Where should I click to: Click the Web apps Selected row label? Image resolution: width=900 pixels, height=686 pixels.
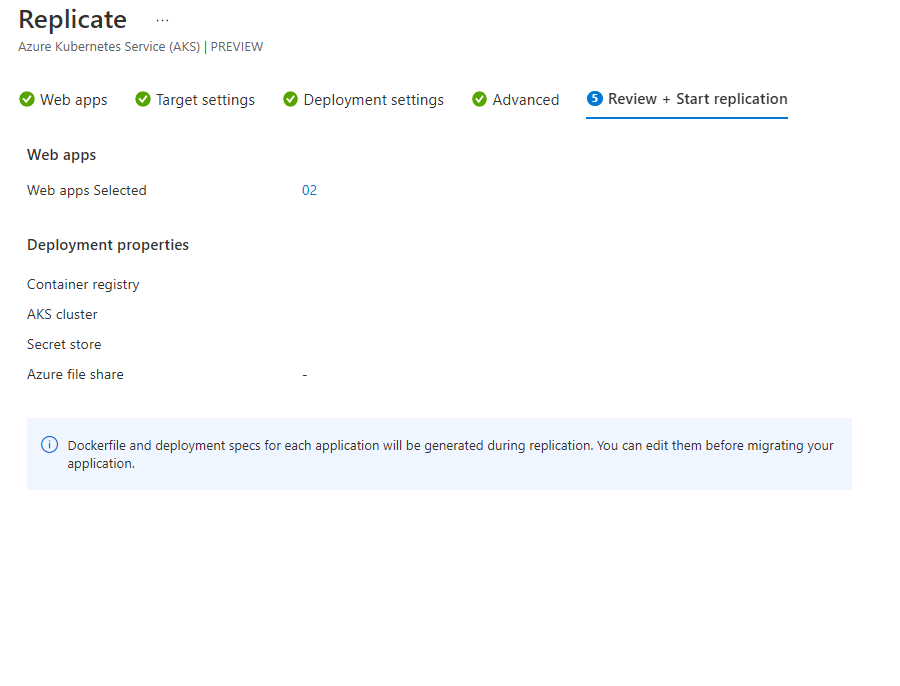click(86, 190)
